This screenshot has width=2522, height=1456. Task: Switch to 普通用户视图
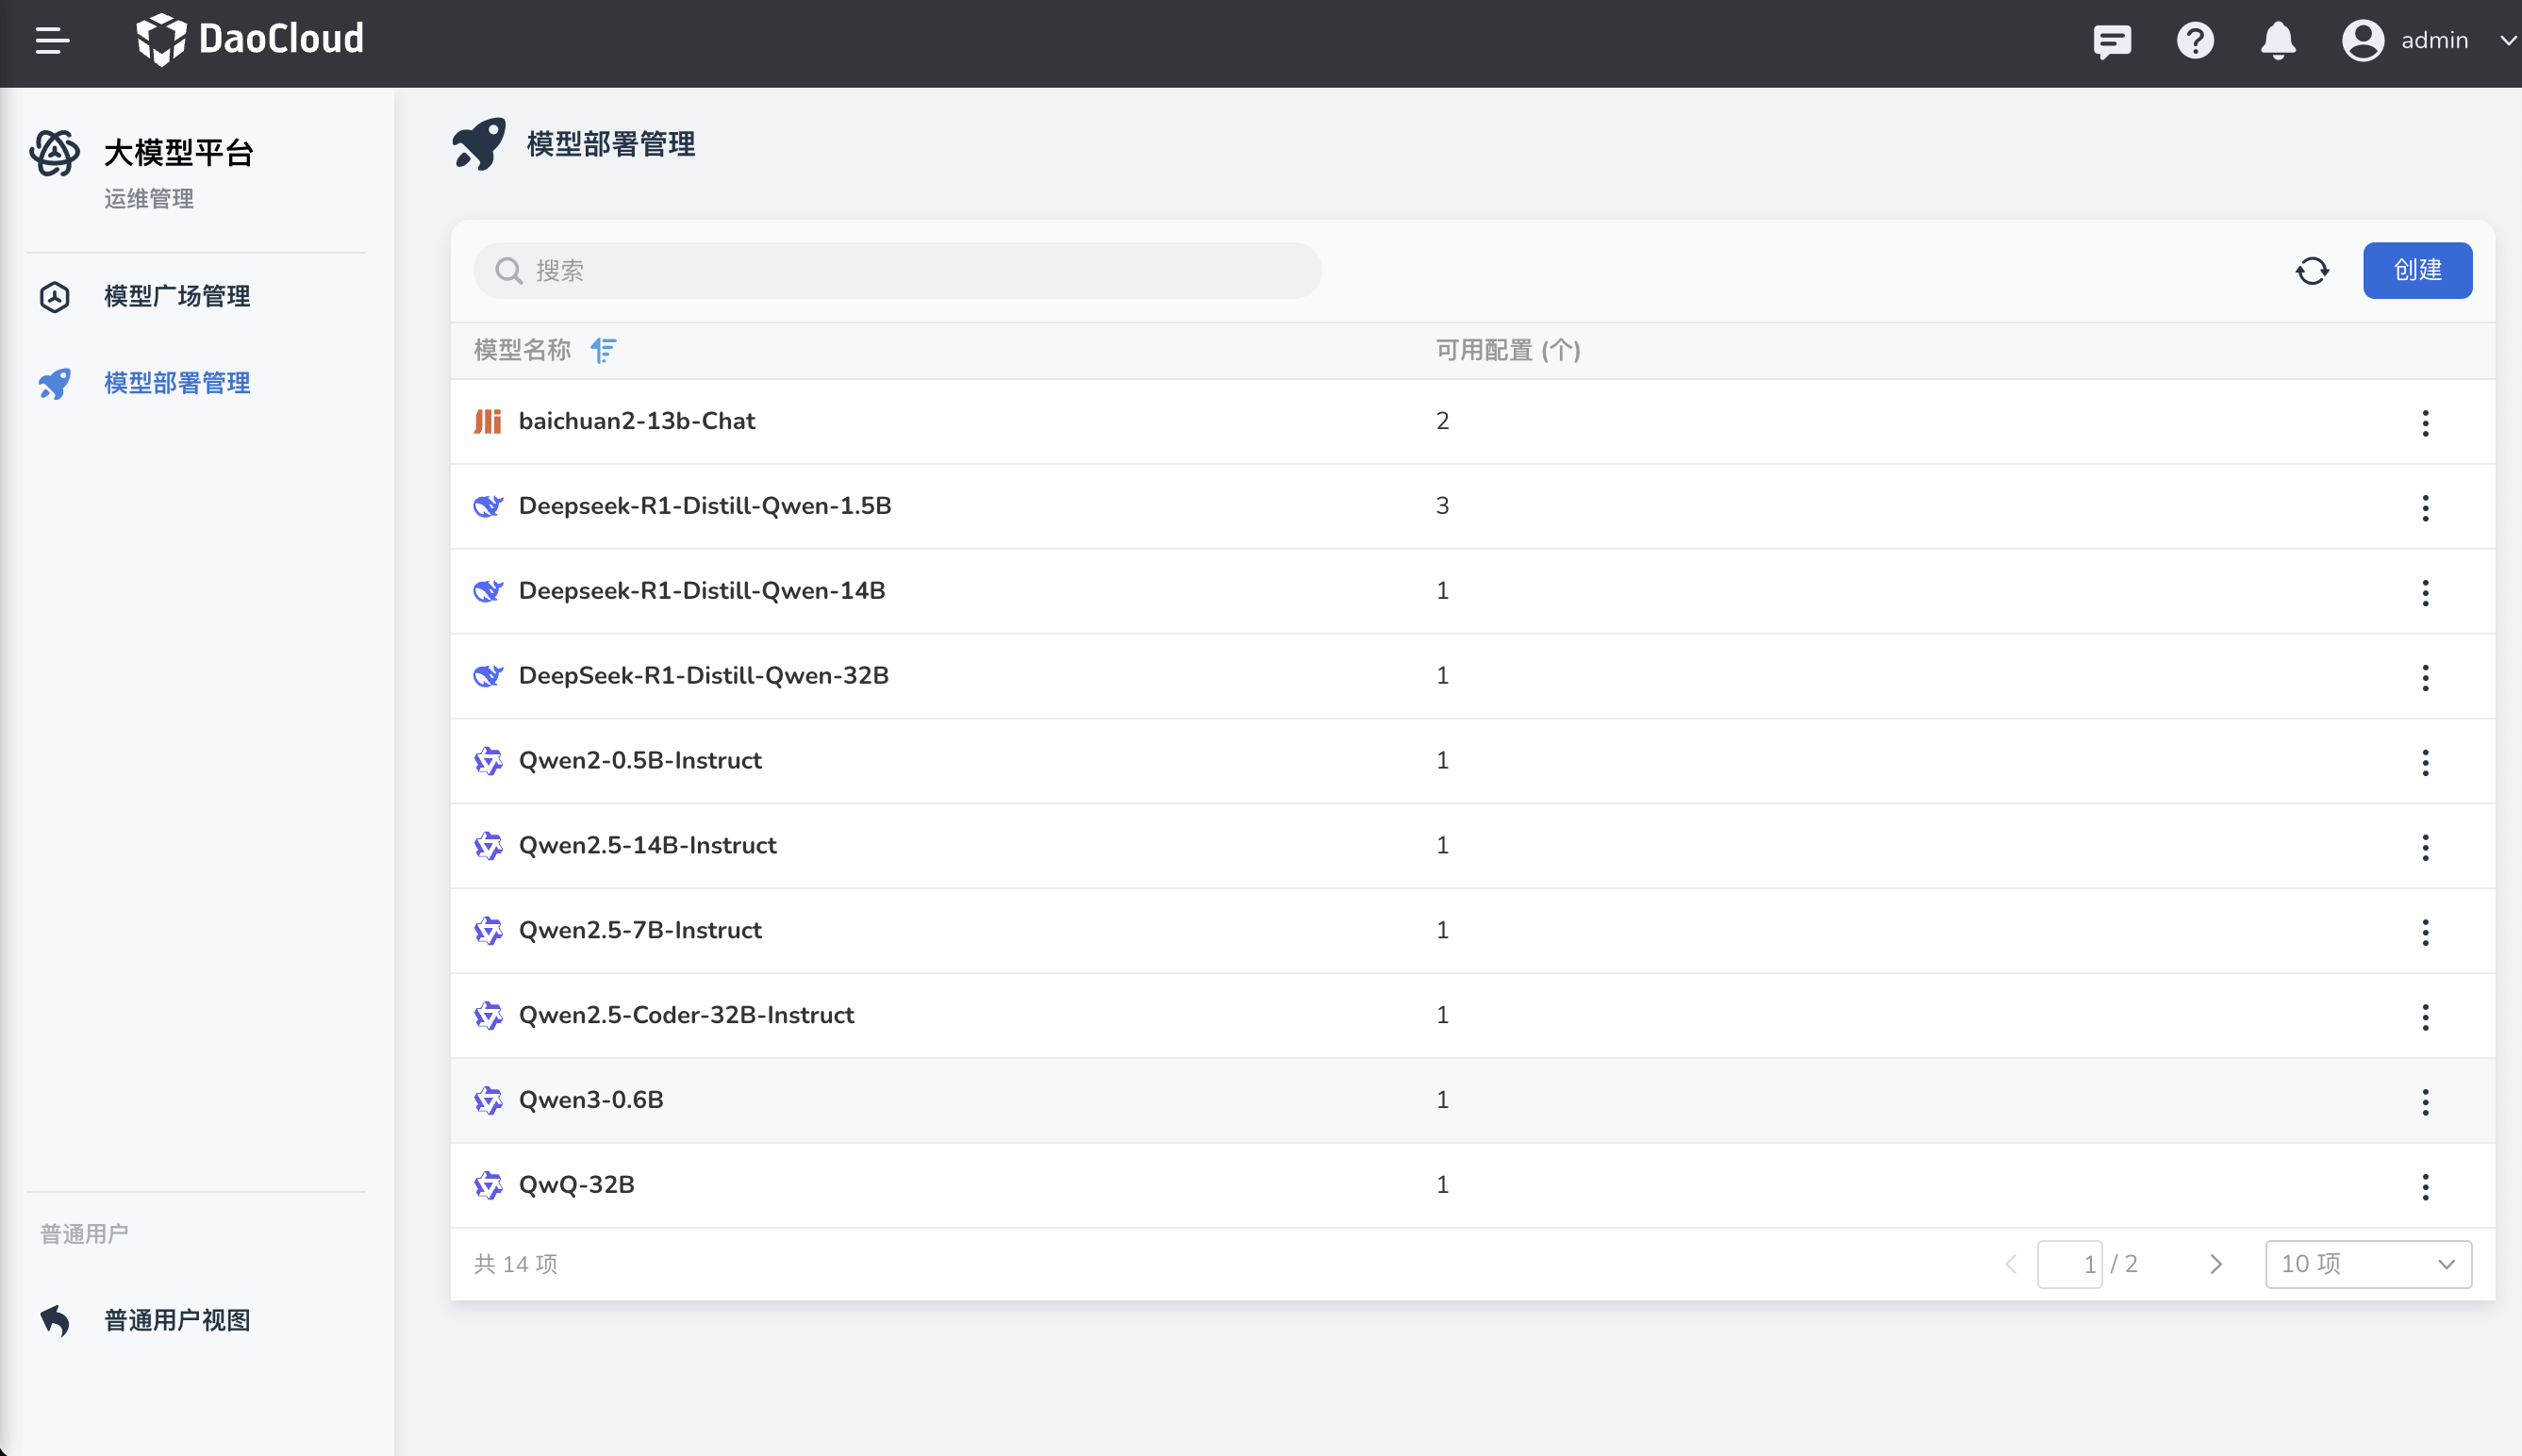(x=177, y=1320)
